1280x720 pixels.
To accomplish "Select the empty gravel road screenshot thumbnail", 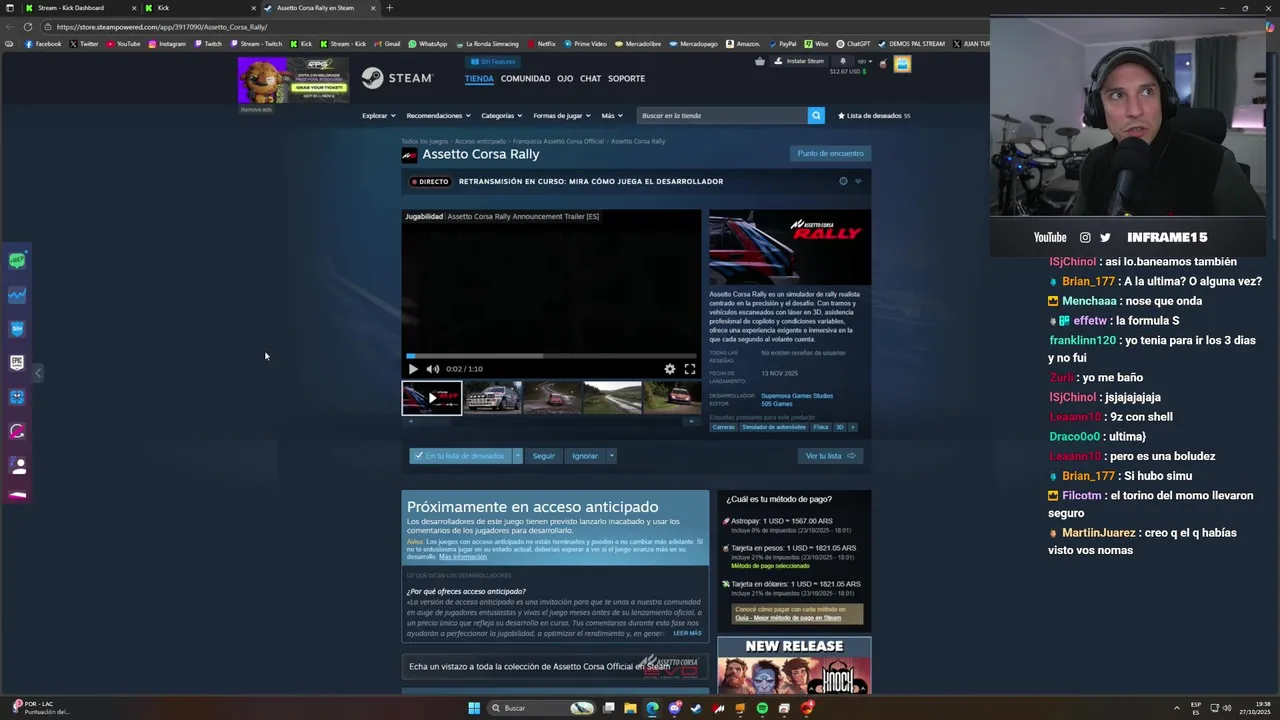I will tap(612, 397).
